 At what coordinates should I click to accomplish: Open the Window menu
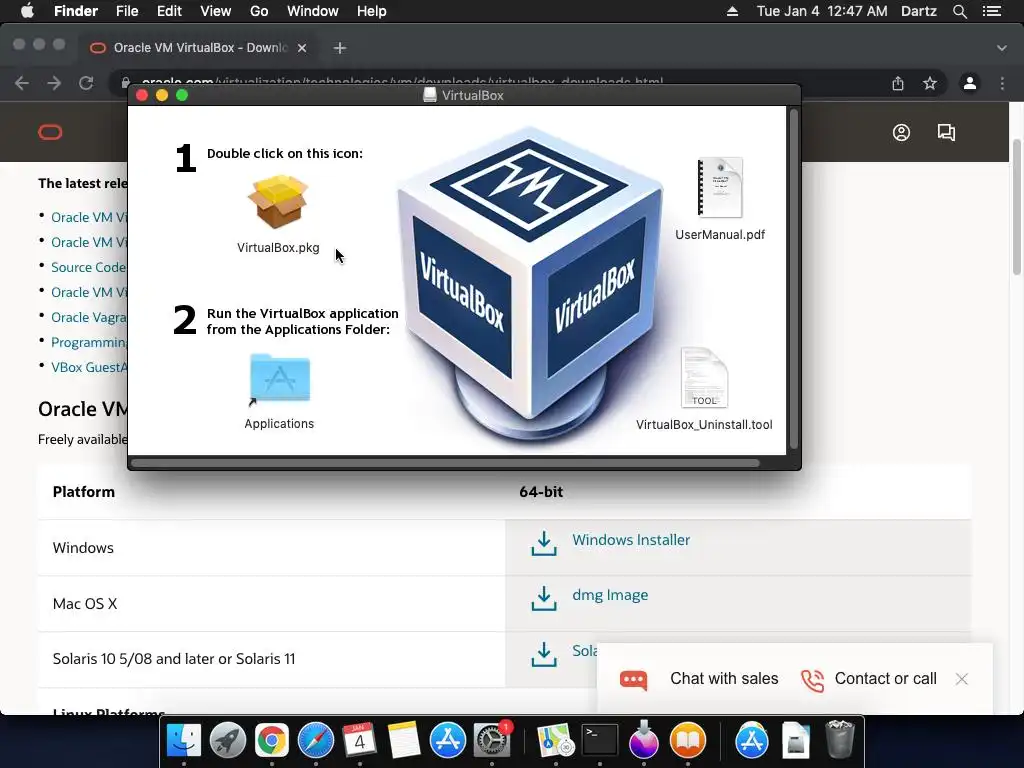click(x=313, y=11)
